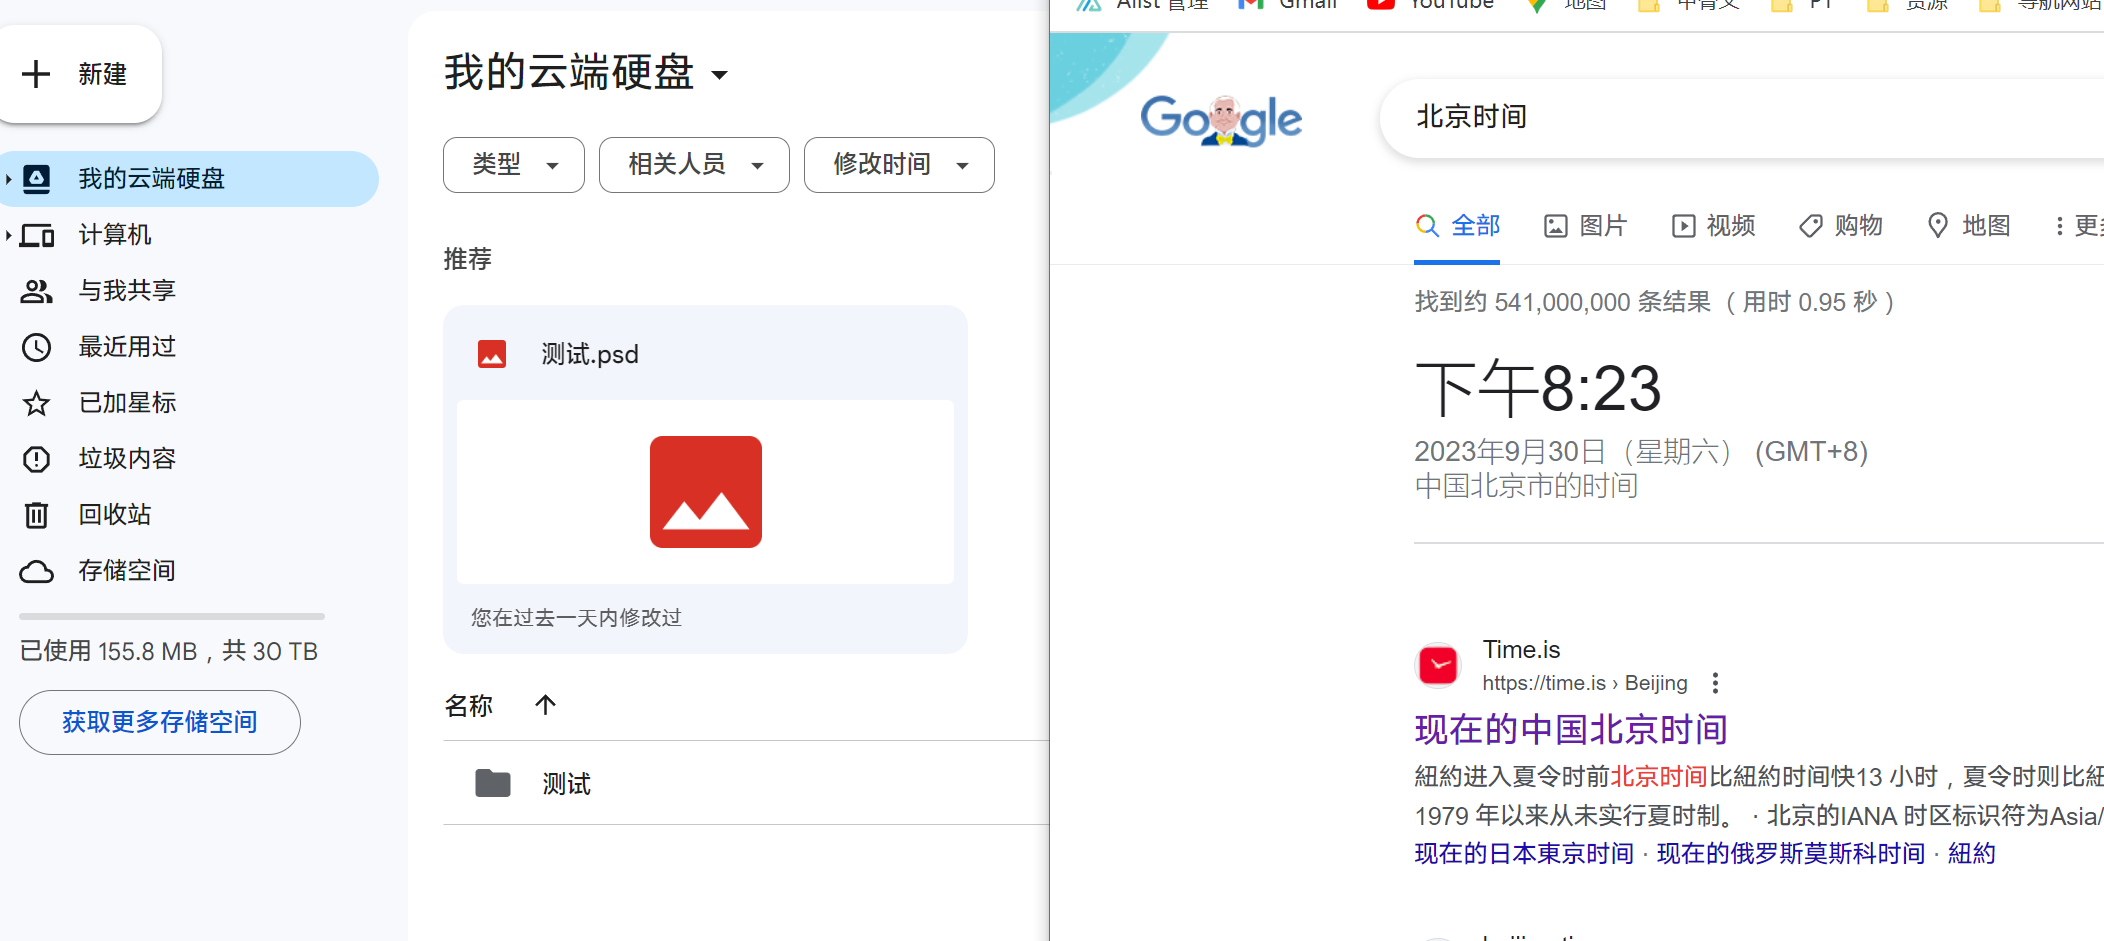Screen dimensions: 2104x941
Task: Open Starred (已加星标) star icon
Action: point(37,403)
